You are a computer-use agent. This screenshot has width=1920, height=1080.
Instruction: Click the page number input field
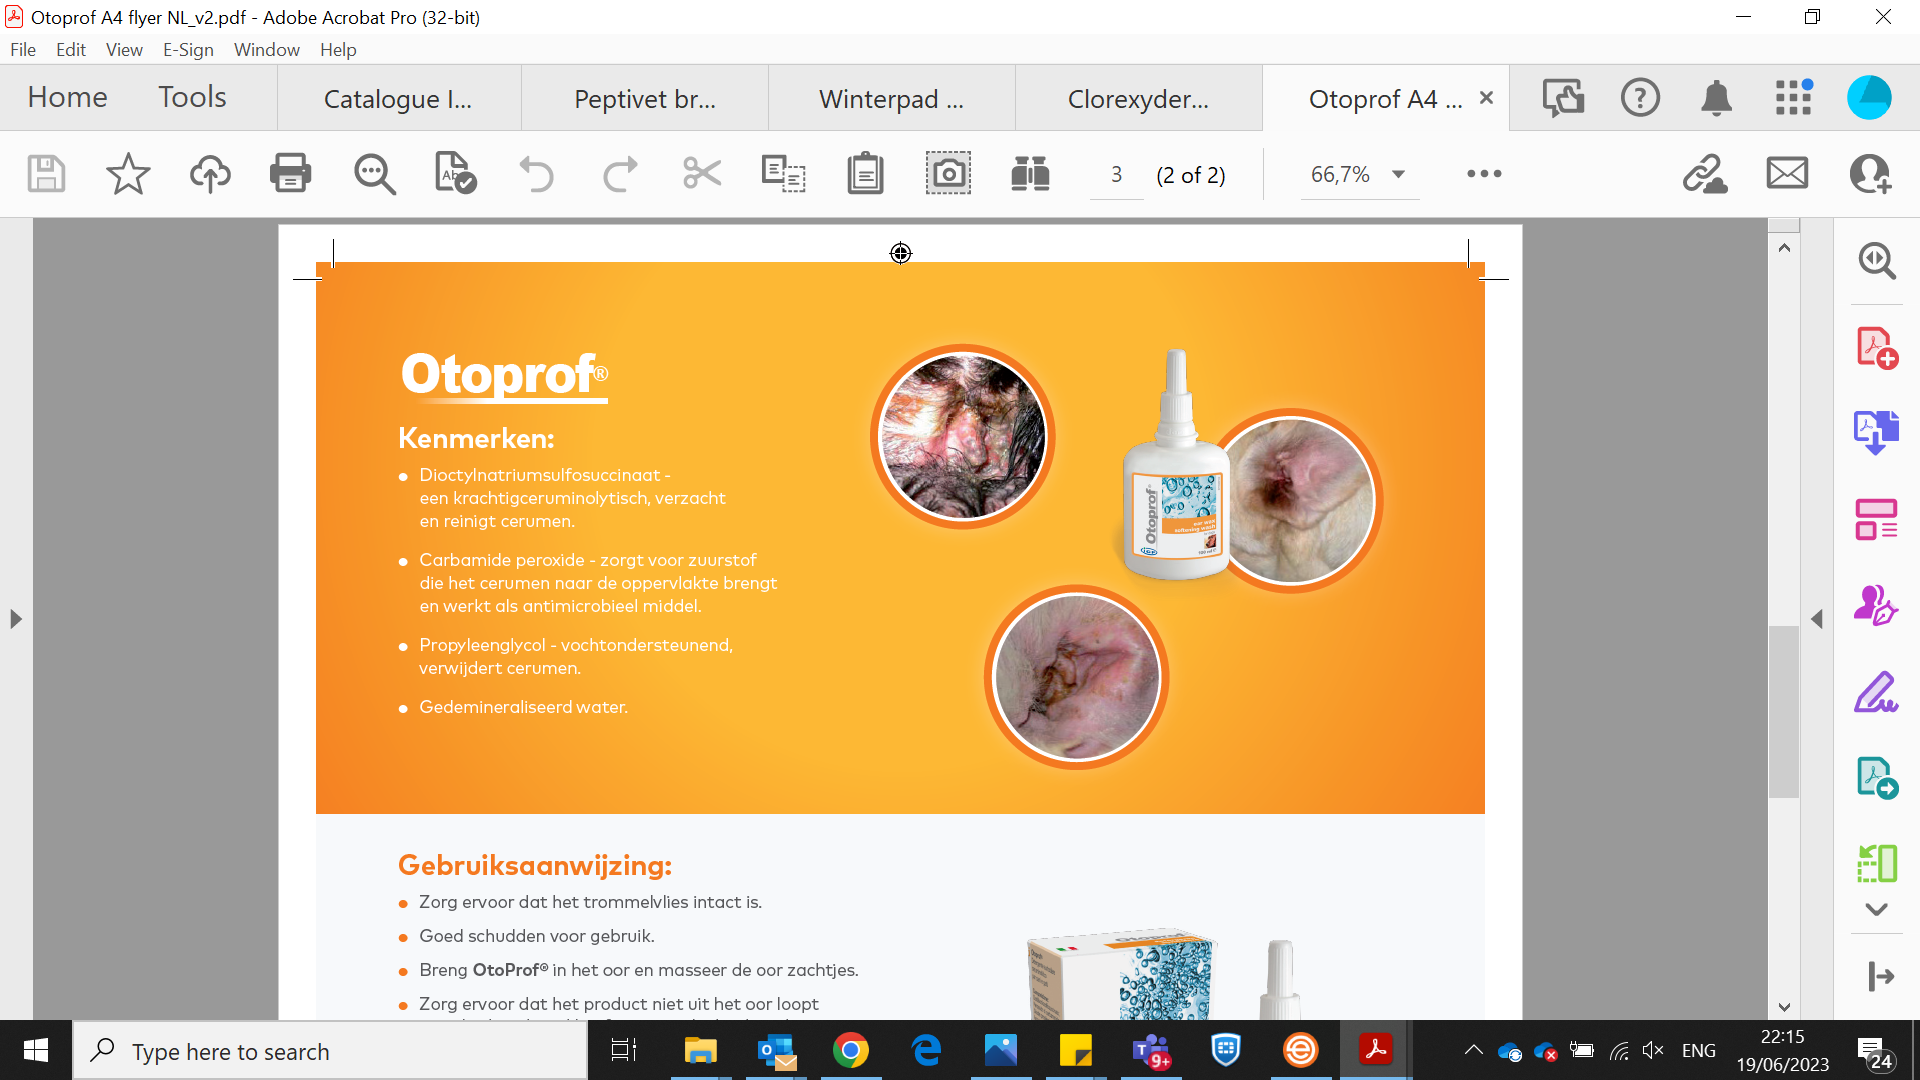point(1116,175)
